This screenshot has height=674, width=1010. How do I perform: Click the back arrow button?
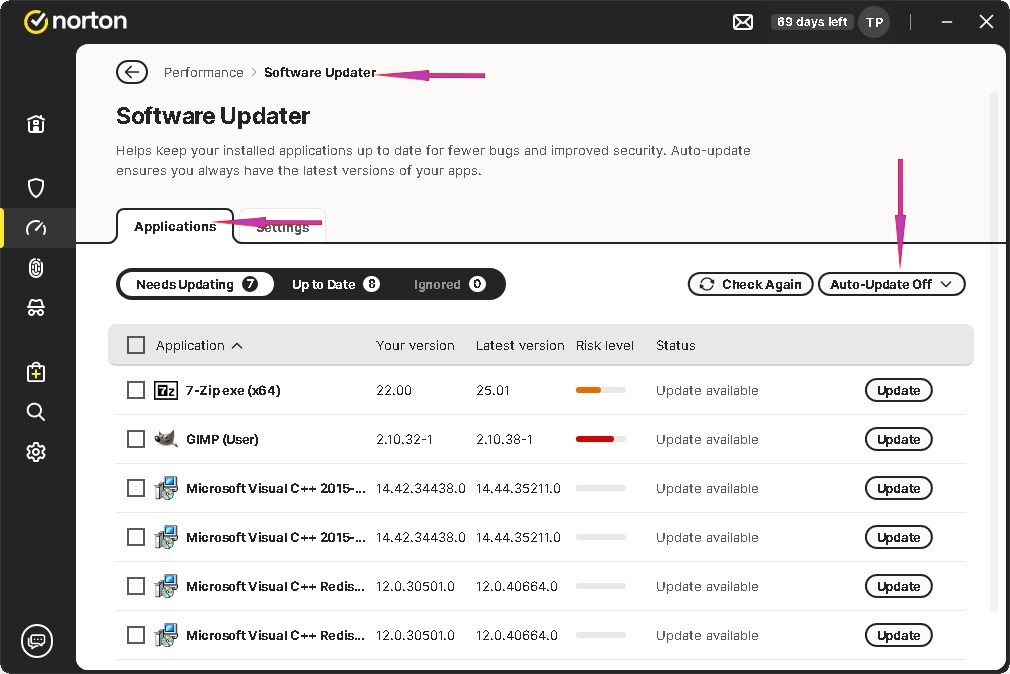131,72
